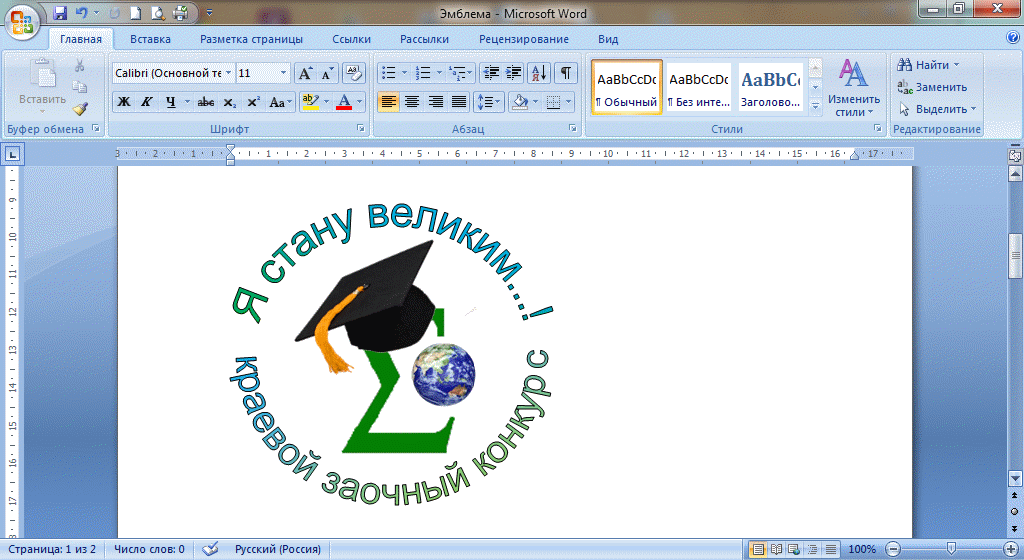The height and width of the screenshot is (560, 1024).
Task: Shrink the font size
Action: pos(327,73)
